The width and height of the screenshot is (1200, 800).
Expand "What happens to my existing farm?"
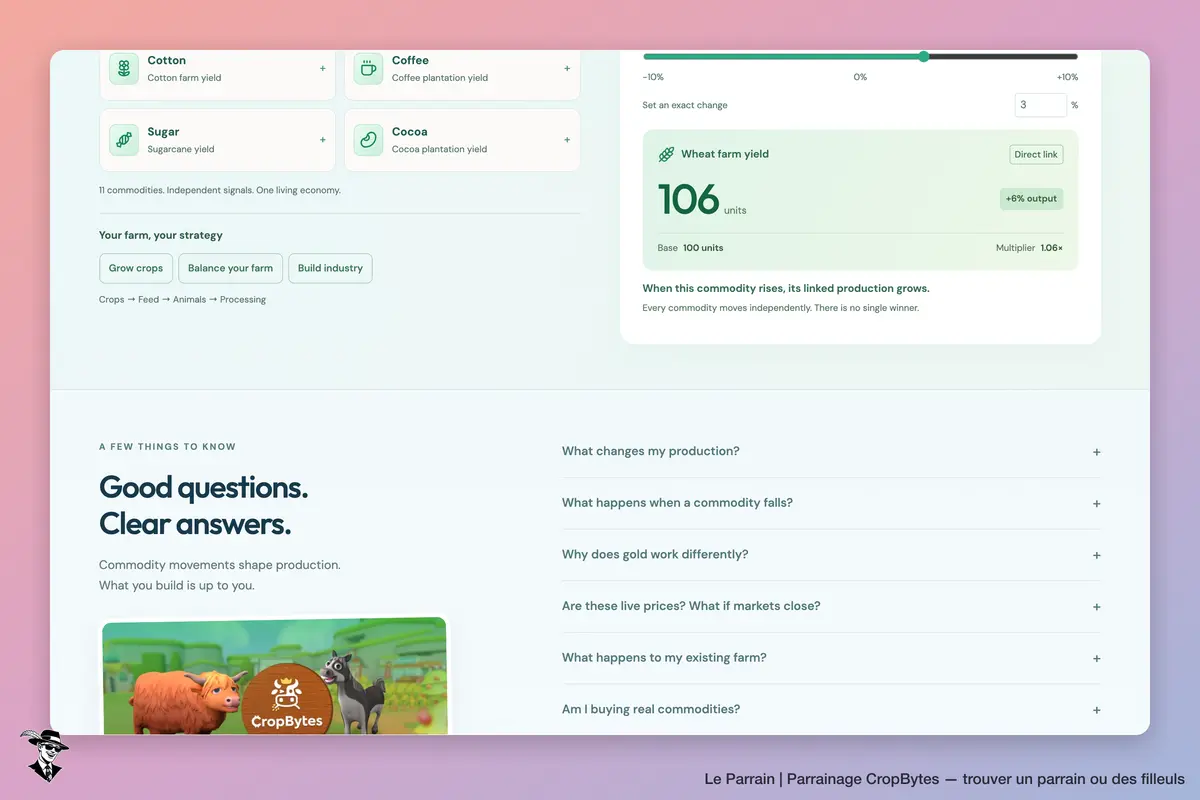(831, 658)
